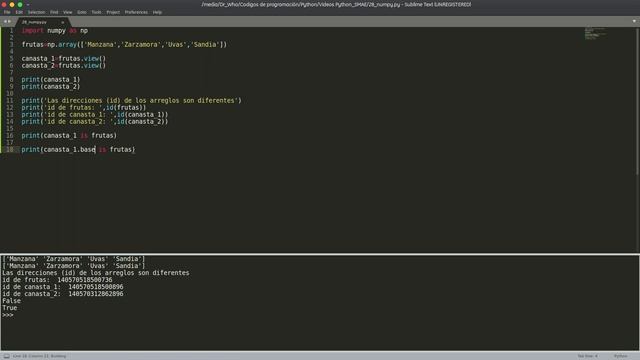
Task: Open the Help menu
Action: point(157,12)
